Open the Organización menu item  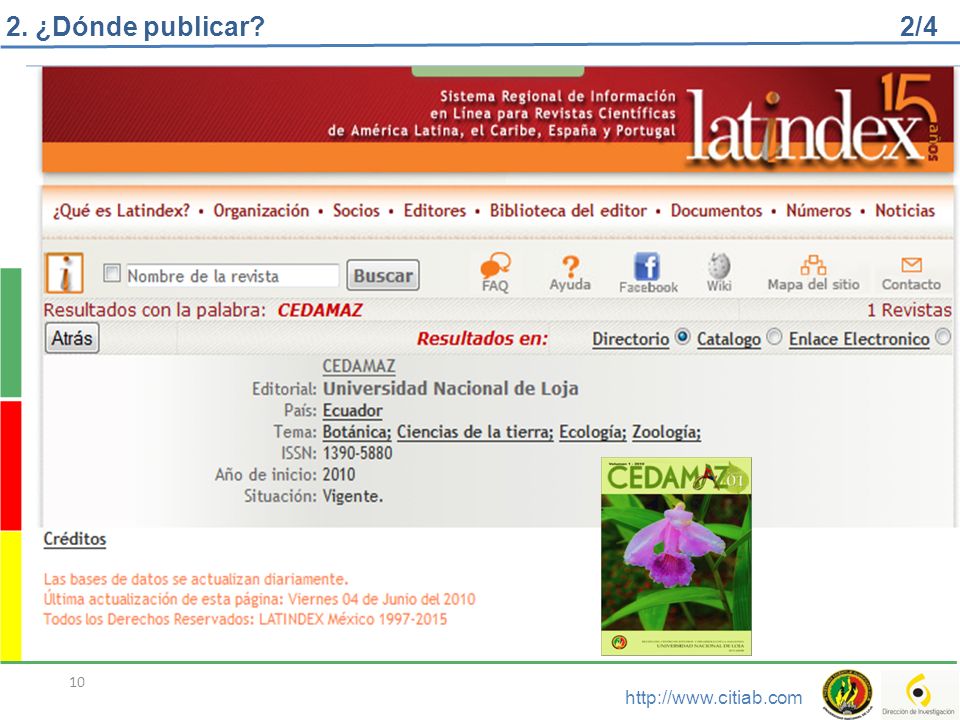pos(261,211)
